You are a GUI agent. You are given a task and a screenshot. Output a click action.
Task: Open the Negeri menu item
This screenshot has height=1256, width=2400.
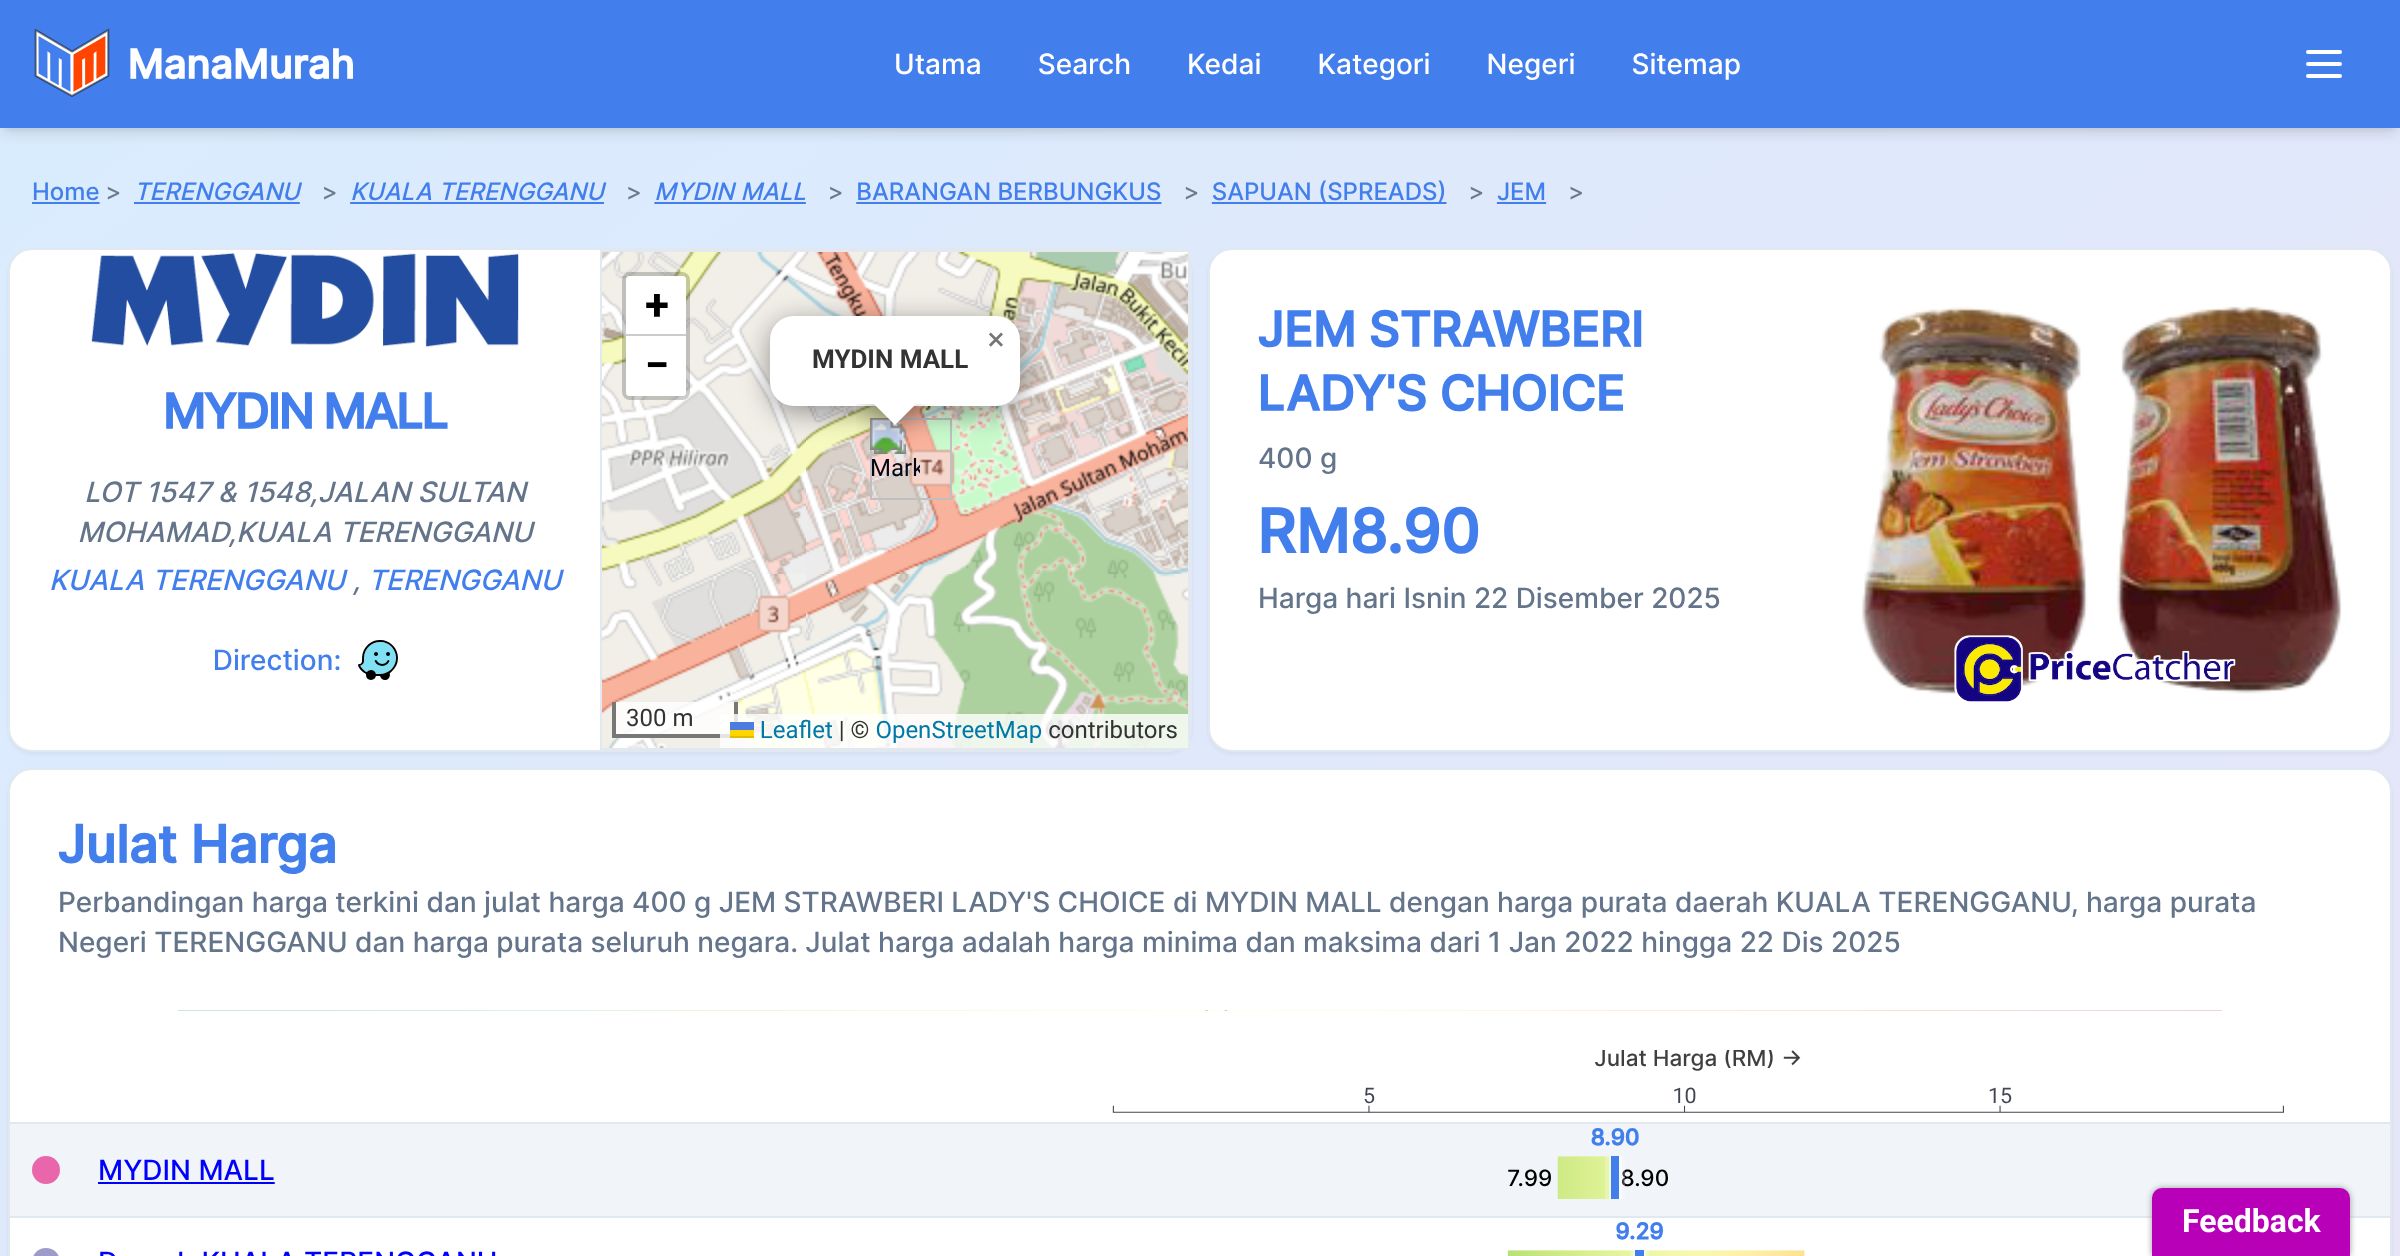(x=1530, y=64)
